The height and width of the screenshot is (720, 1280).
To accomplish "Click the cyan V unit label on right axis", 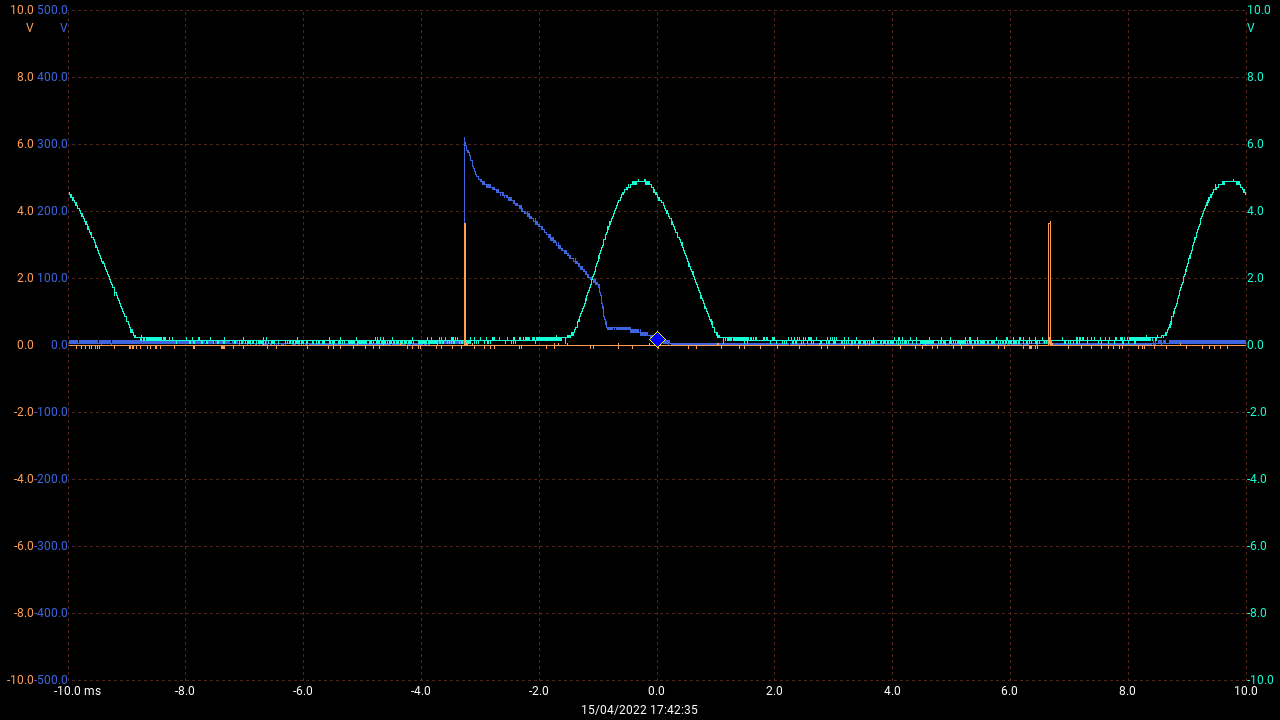I will pyautogui.click(x=1250, y=28).
